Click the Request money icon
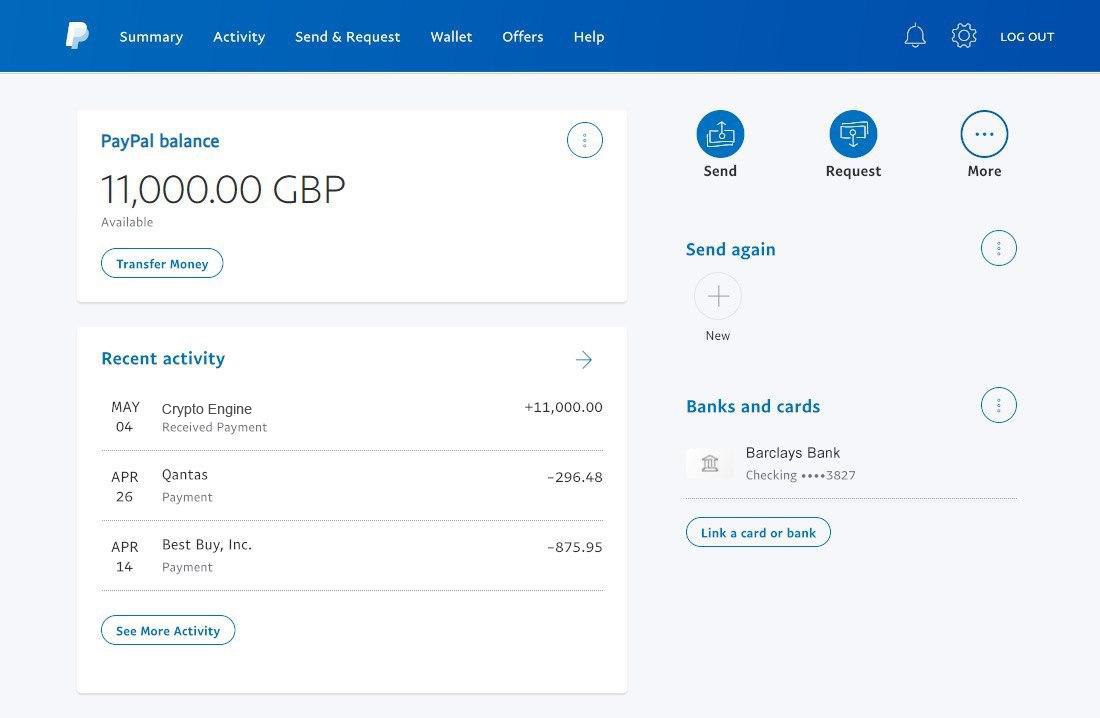The width and height of the screenshot is (1100, 718). coord(853,134)
